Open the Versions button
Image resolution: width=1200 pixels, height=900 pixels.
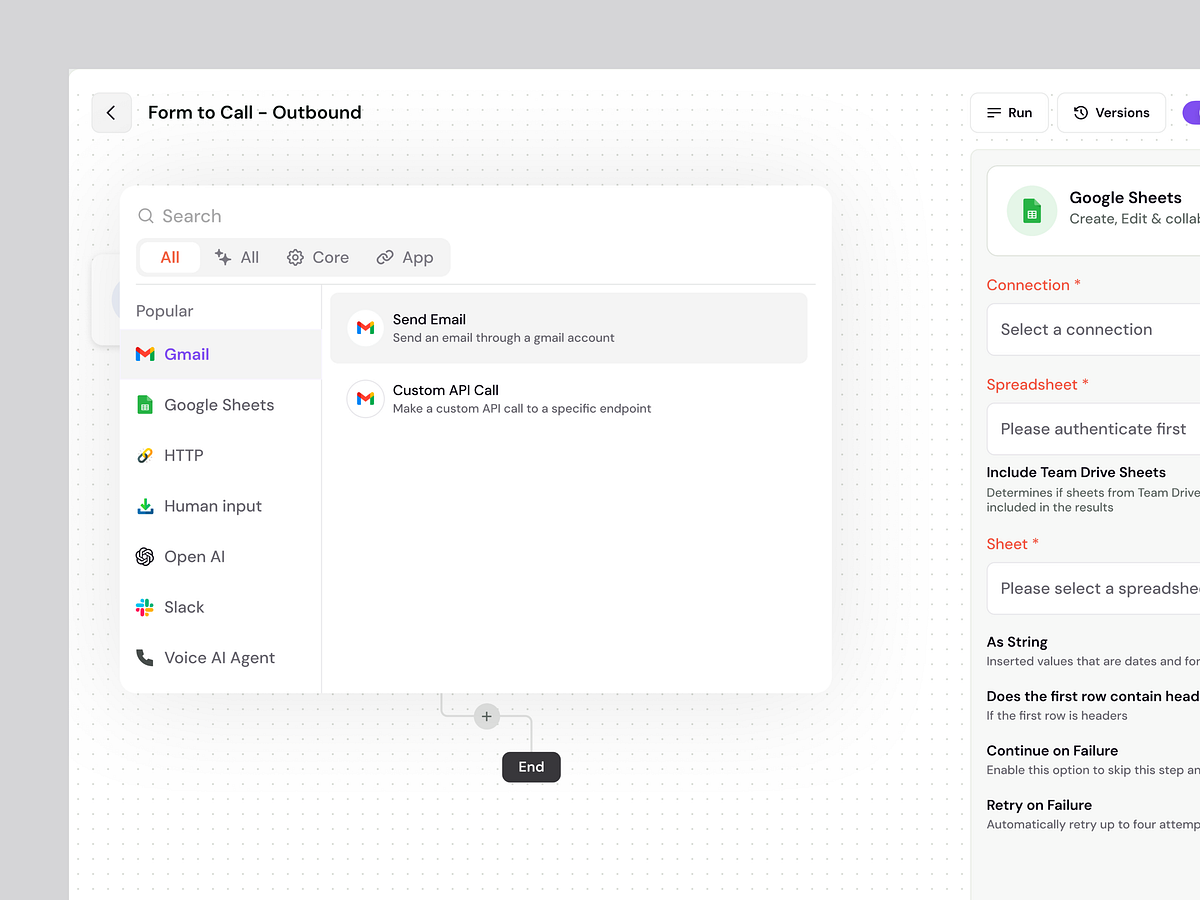pyautogui.click(x=1111, y=113)
